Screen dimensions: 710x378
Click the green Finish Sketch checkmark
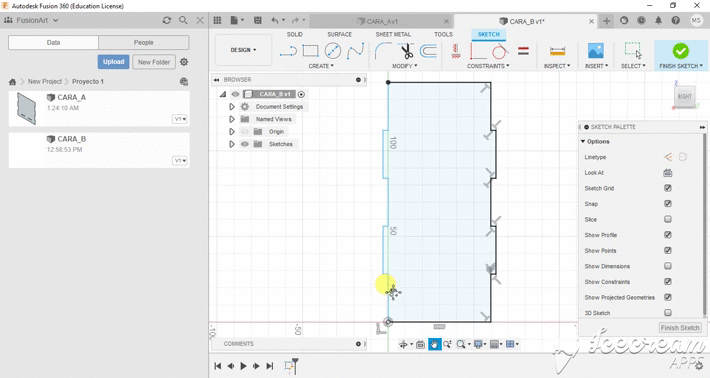(681, 51)
